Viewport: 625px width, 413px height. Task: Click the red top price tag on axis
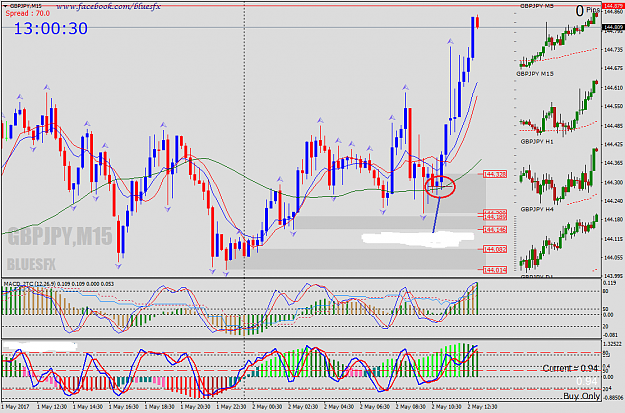point(613,6)
